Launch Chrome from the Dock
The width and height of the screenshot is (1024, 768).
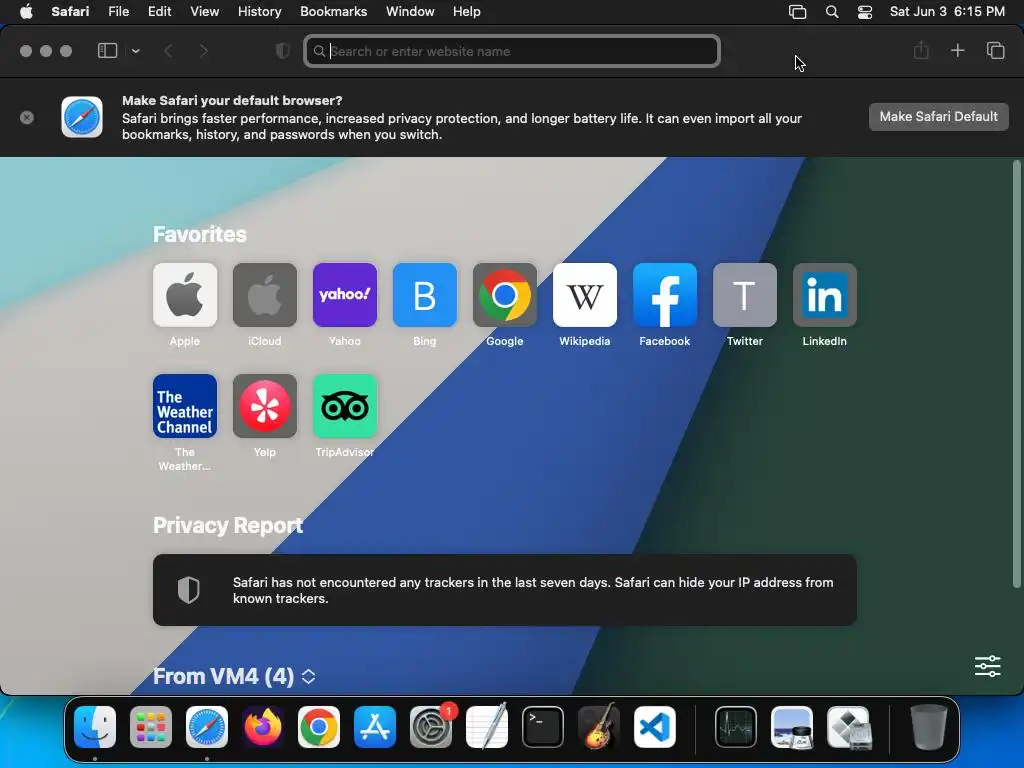319,727
